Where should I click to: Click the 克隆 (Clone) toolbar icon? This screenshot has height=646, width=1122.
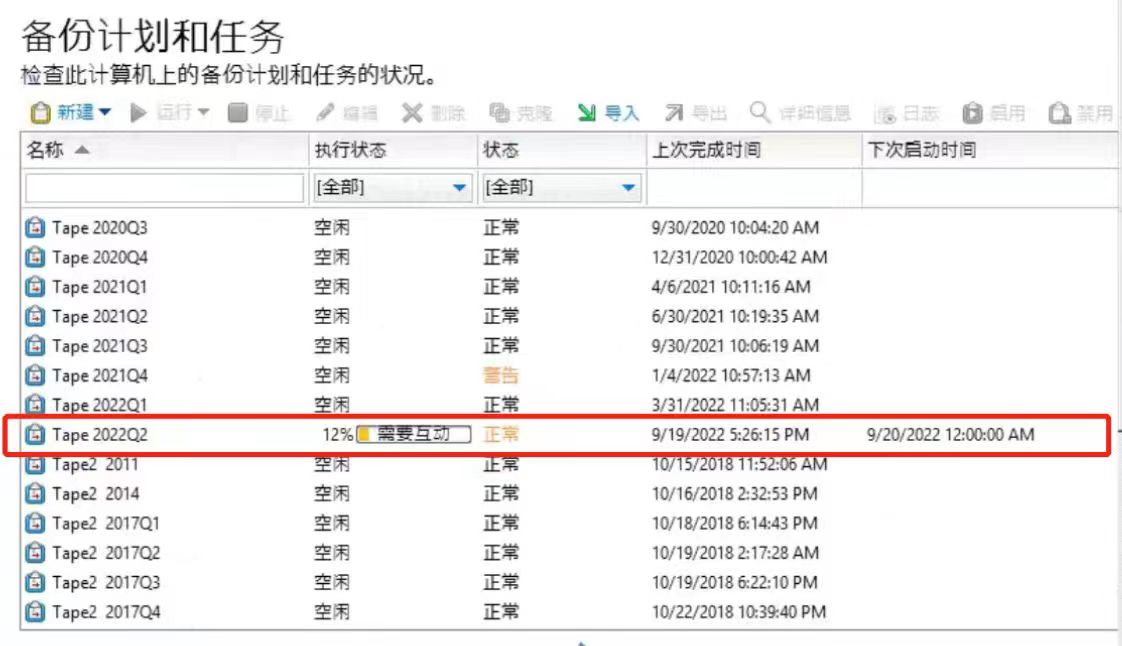pos(499,113)
